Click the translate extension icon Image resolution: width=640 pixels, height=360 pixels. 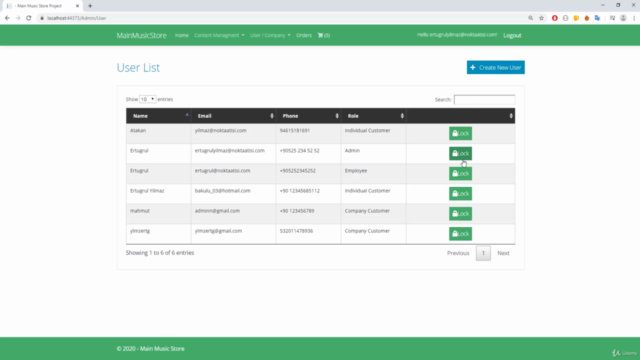(597, 18)
